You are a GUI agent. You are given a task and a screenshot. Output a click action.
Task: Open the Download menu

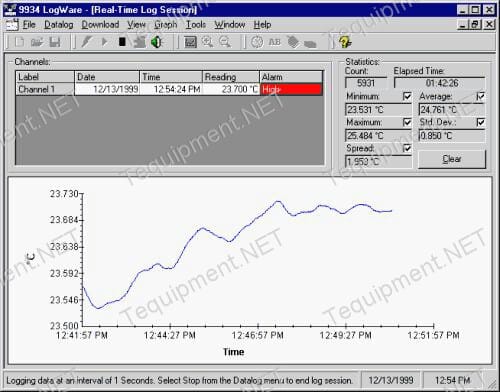[100, 25]
